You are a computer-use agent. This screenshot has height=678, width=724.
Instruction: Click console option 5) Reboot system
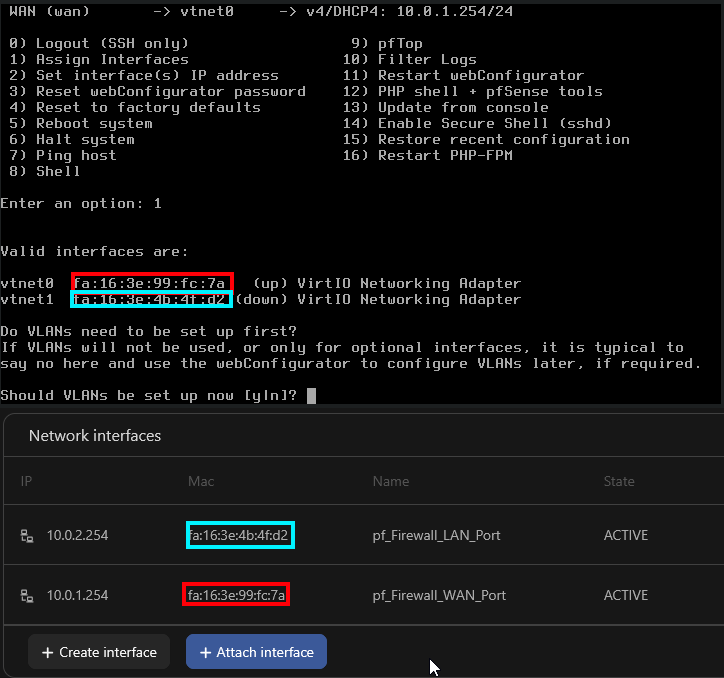point(81,124)
